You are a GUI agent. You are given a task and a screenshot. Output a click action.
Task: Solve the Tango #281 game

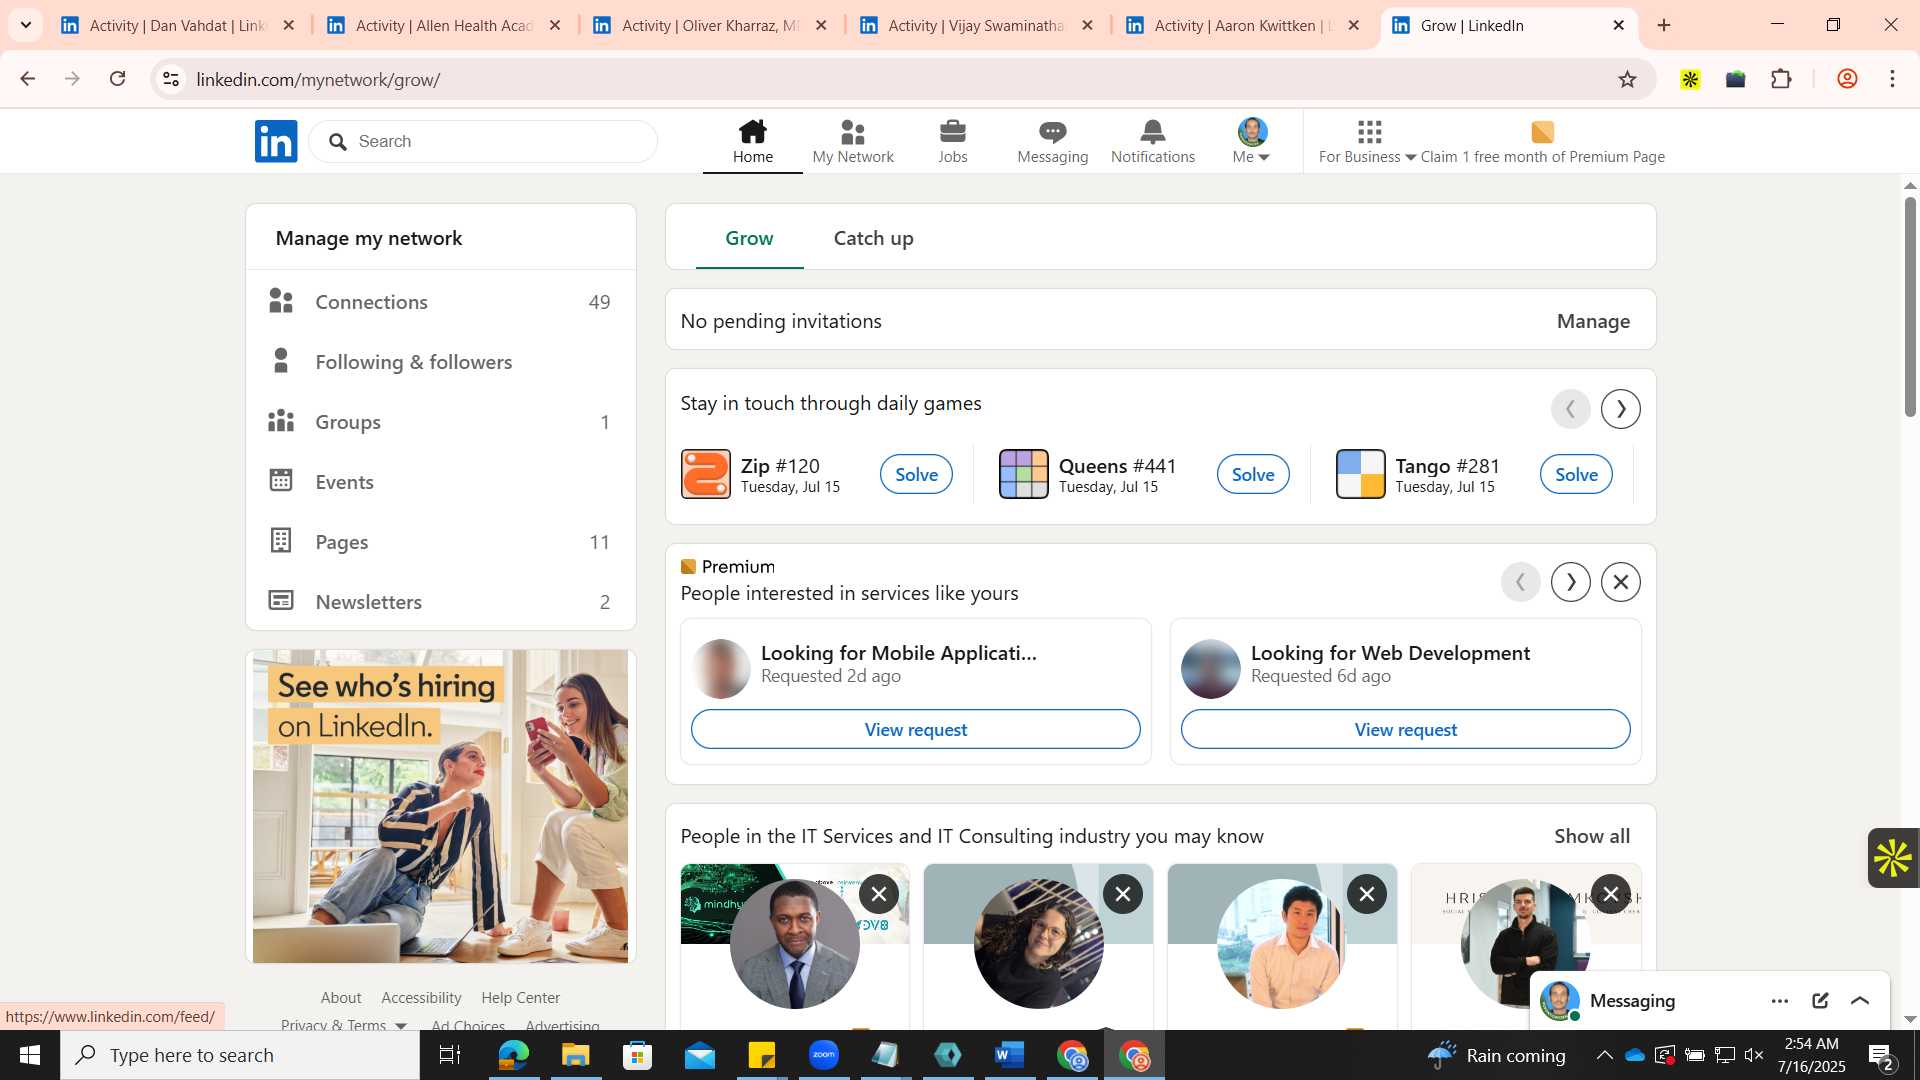1576,474
